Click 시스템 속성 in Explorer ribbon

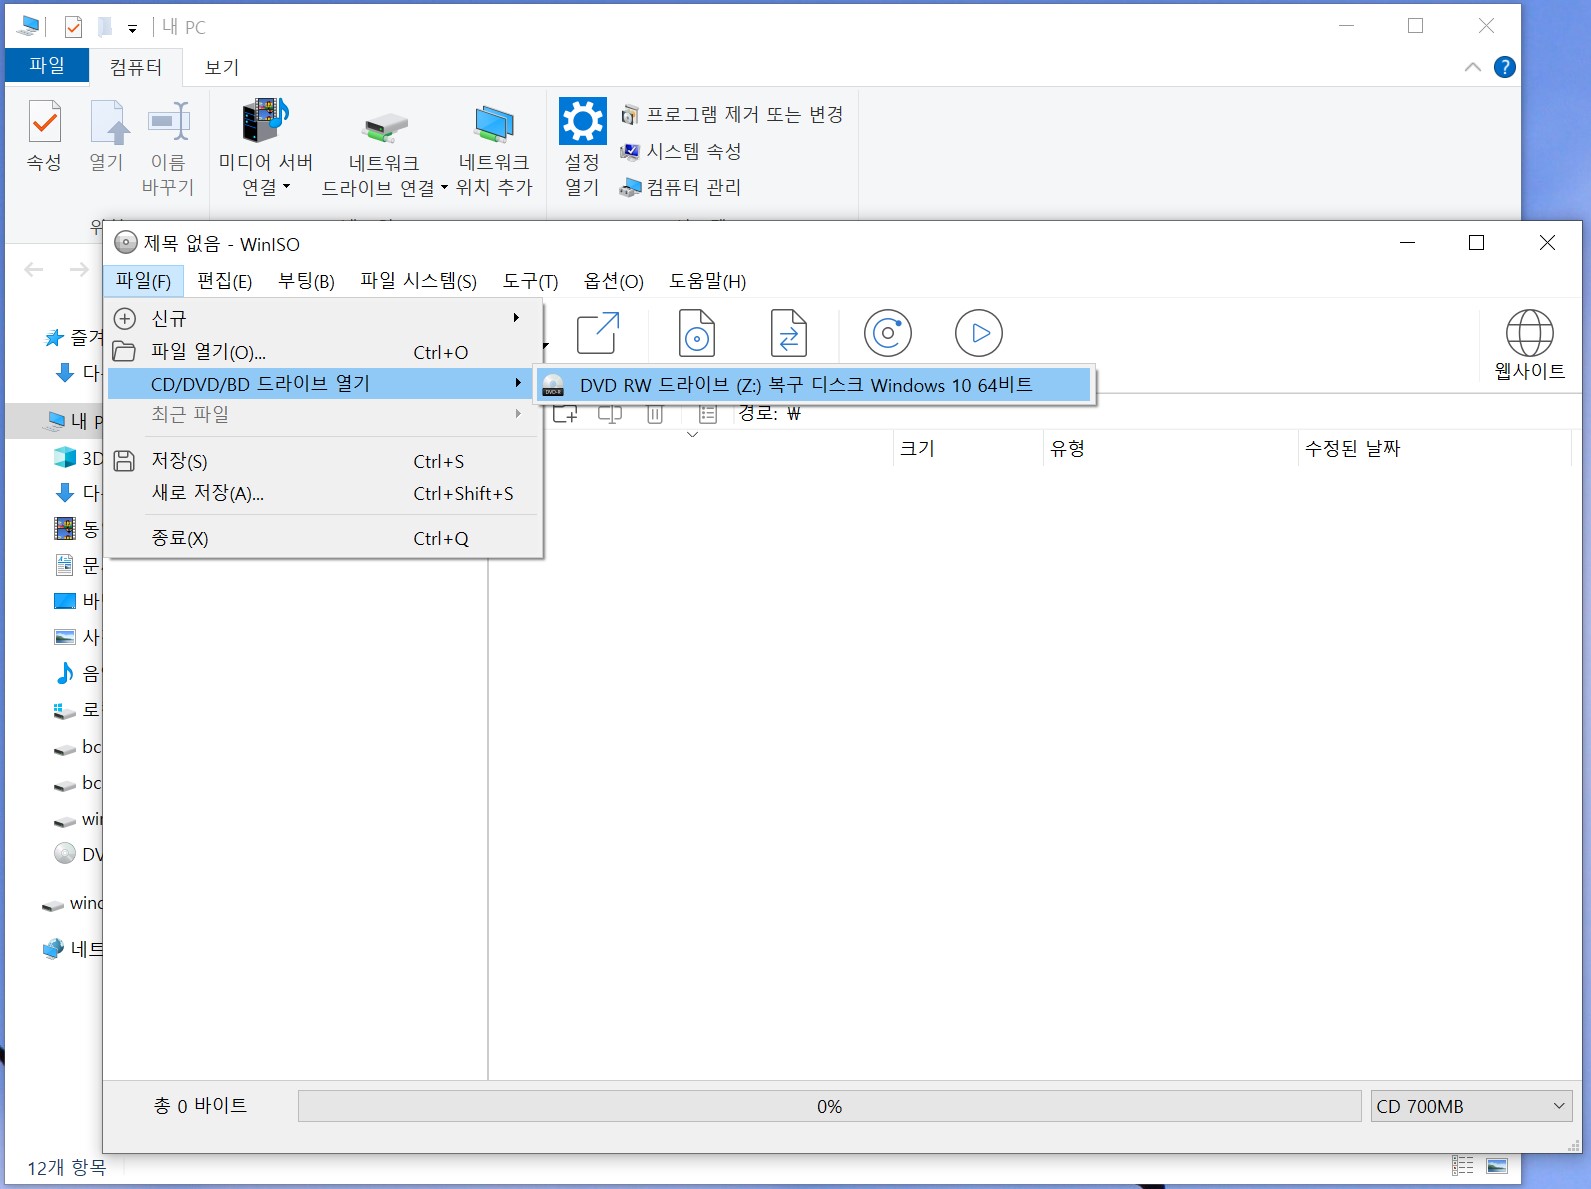pos(681,151)
